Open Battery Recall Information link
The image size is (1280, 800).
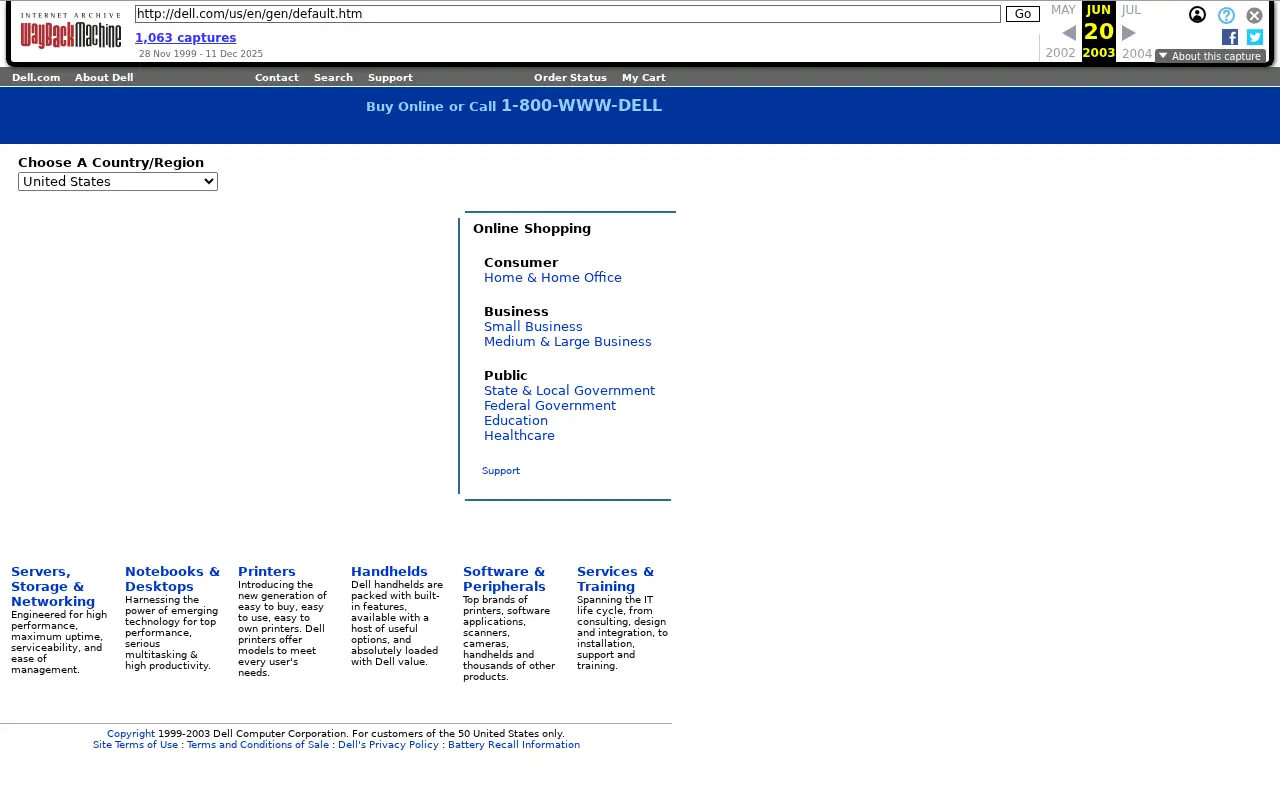pos(514,745)
